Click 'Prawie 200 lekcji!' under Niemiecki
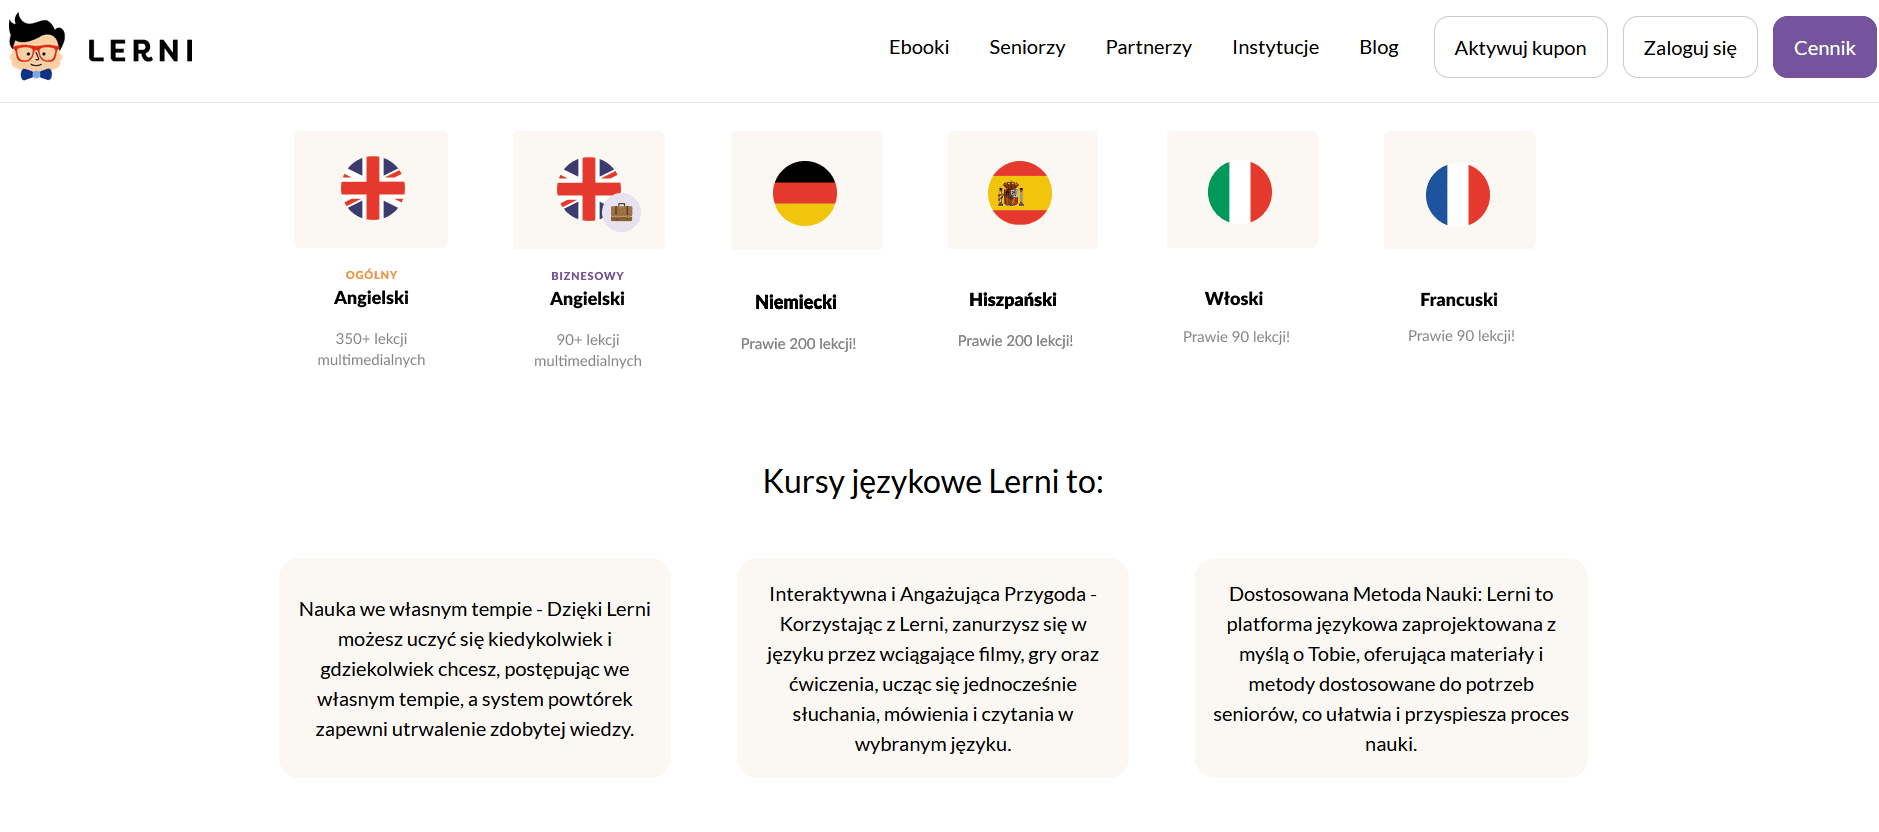This screenshot has width=1879, height=832. coord(798,344)
